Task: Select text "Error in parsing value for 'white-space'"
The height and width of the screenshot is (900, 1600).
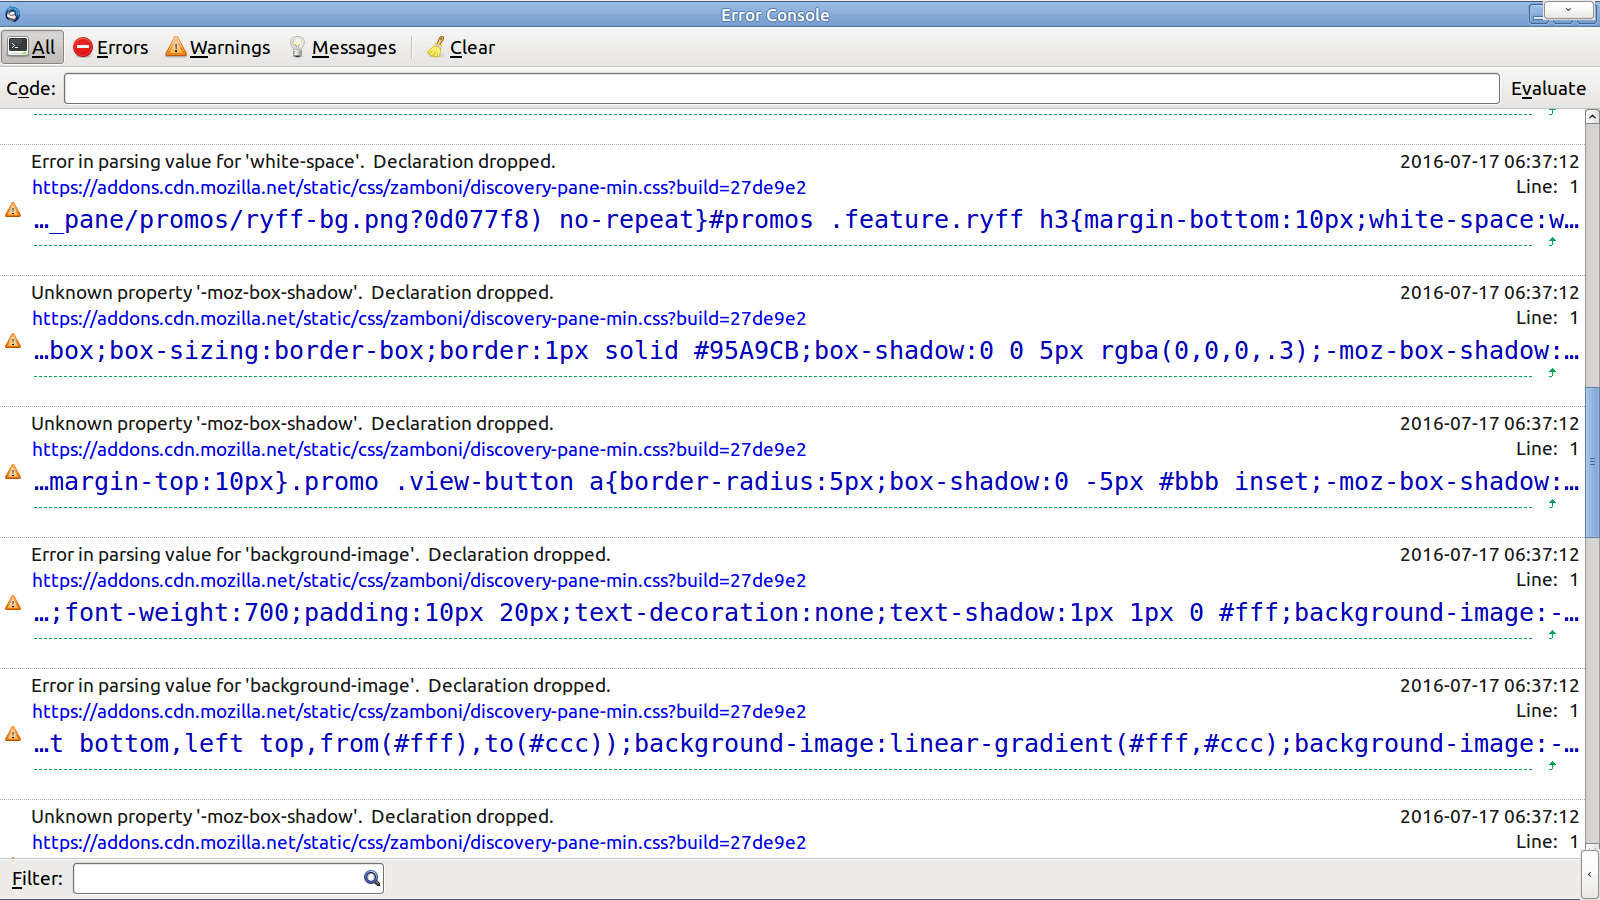Action: tap(198, 161)
